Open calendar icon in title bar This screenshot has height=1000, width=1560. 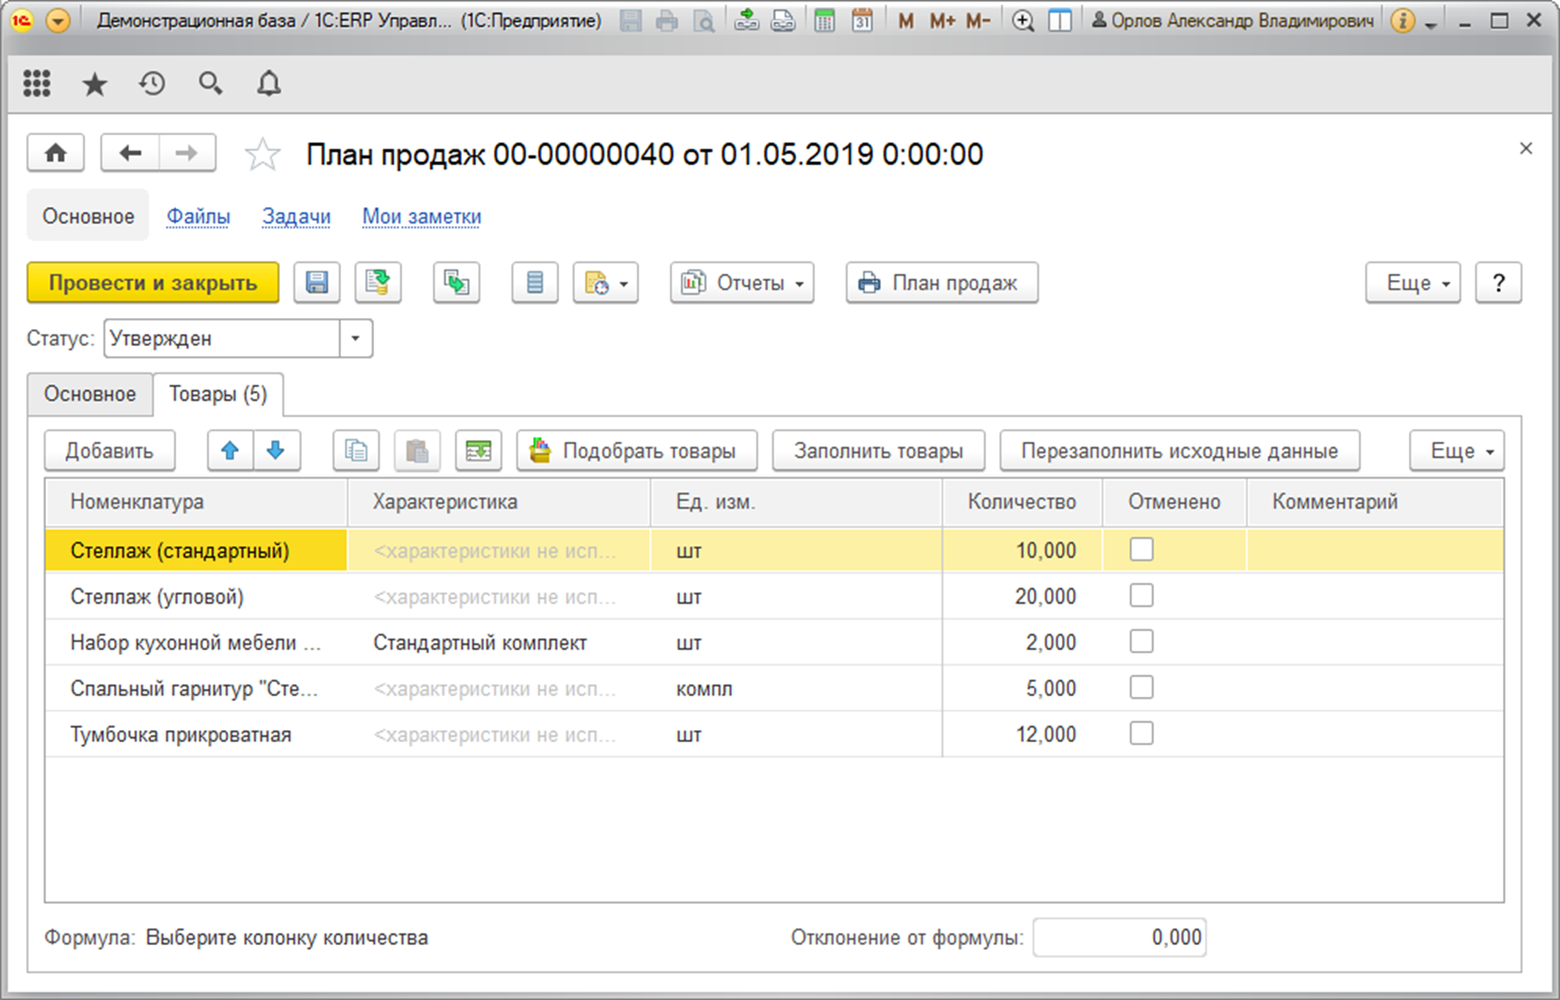862,20
